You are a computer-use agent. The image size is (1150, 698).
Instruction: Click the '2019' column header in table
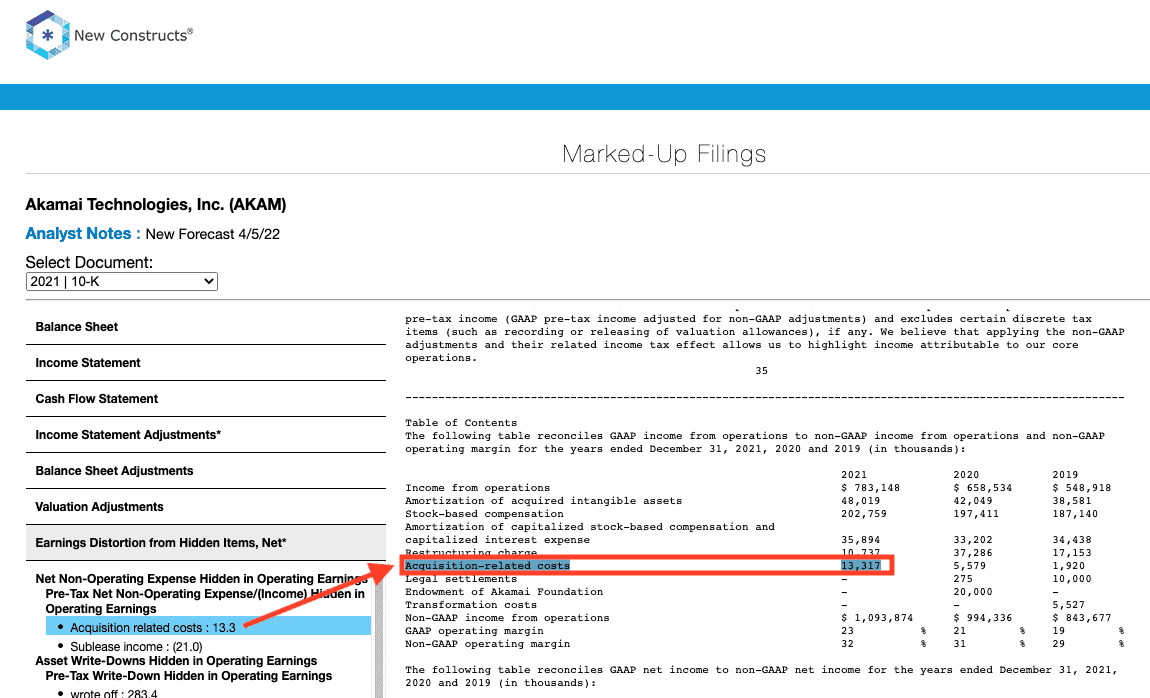pyautogui.click(x=1065, y=475)
